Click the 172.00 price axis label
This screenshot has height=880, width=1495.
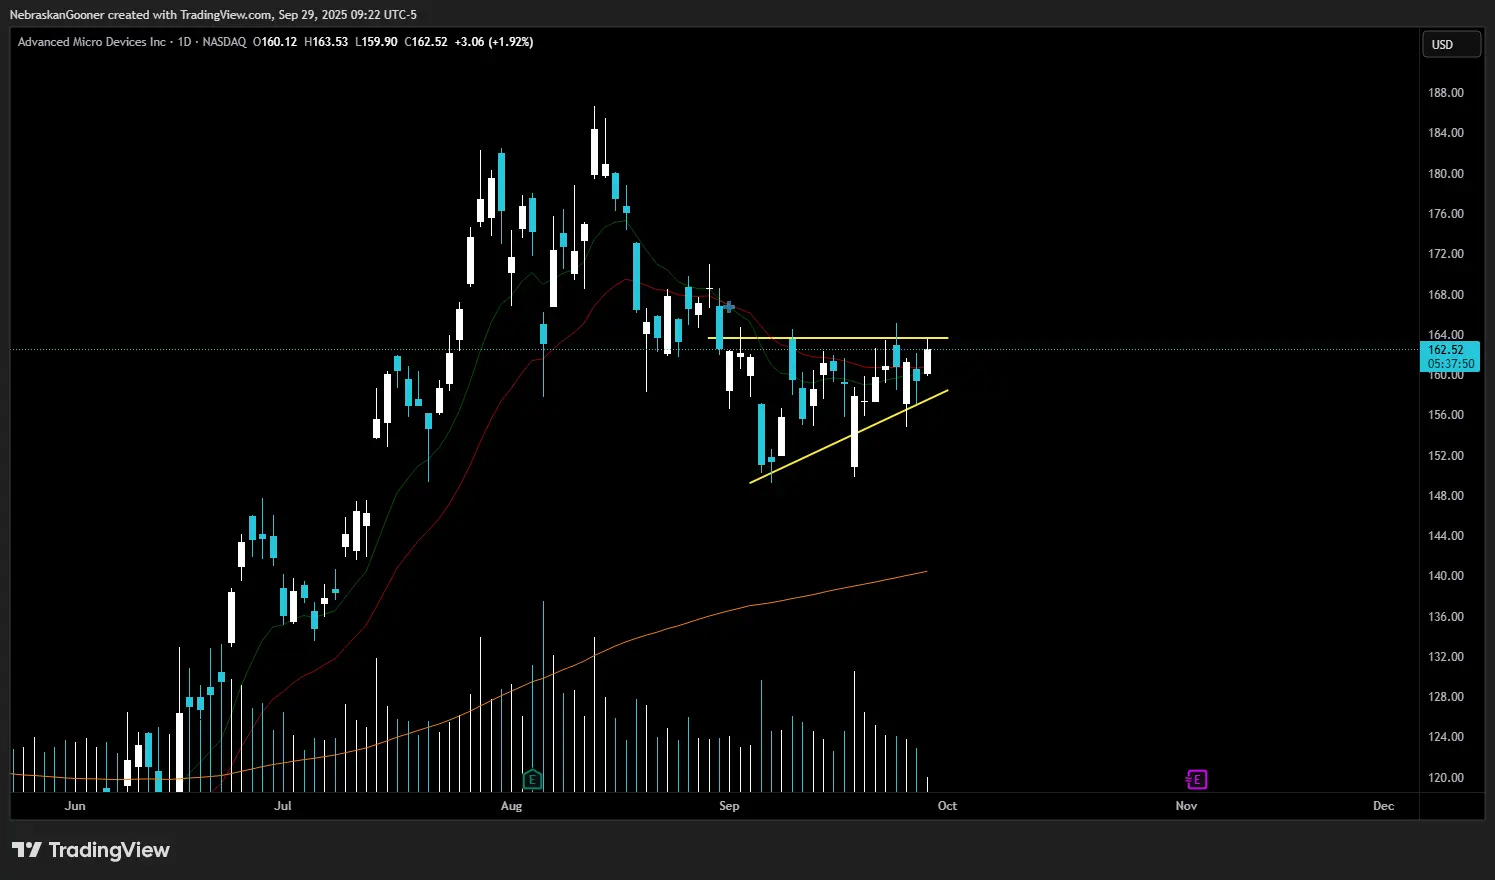[x=1445, y=254]
